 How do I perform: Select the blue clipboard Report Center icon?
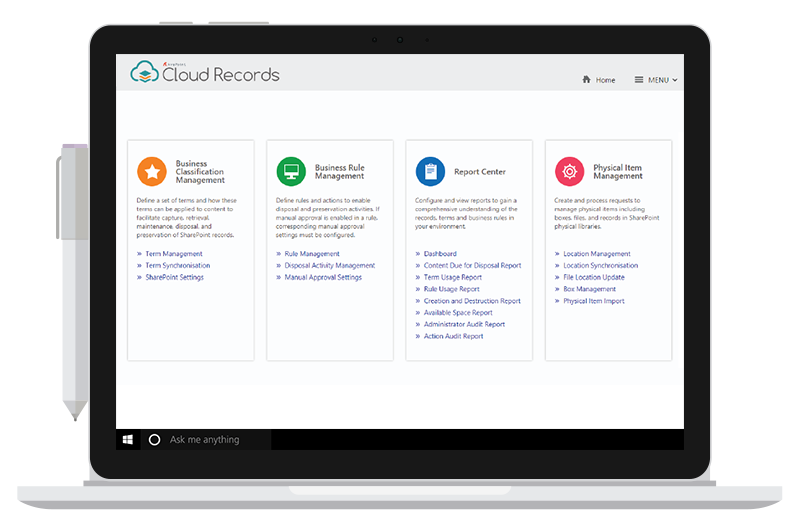click(430, 171)
